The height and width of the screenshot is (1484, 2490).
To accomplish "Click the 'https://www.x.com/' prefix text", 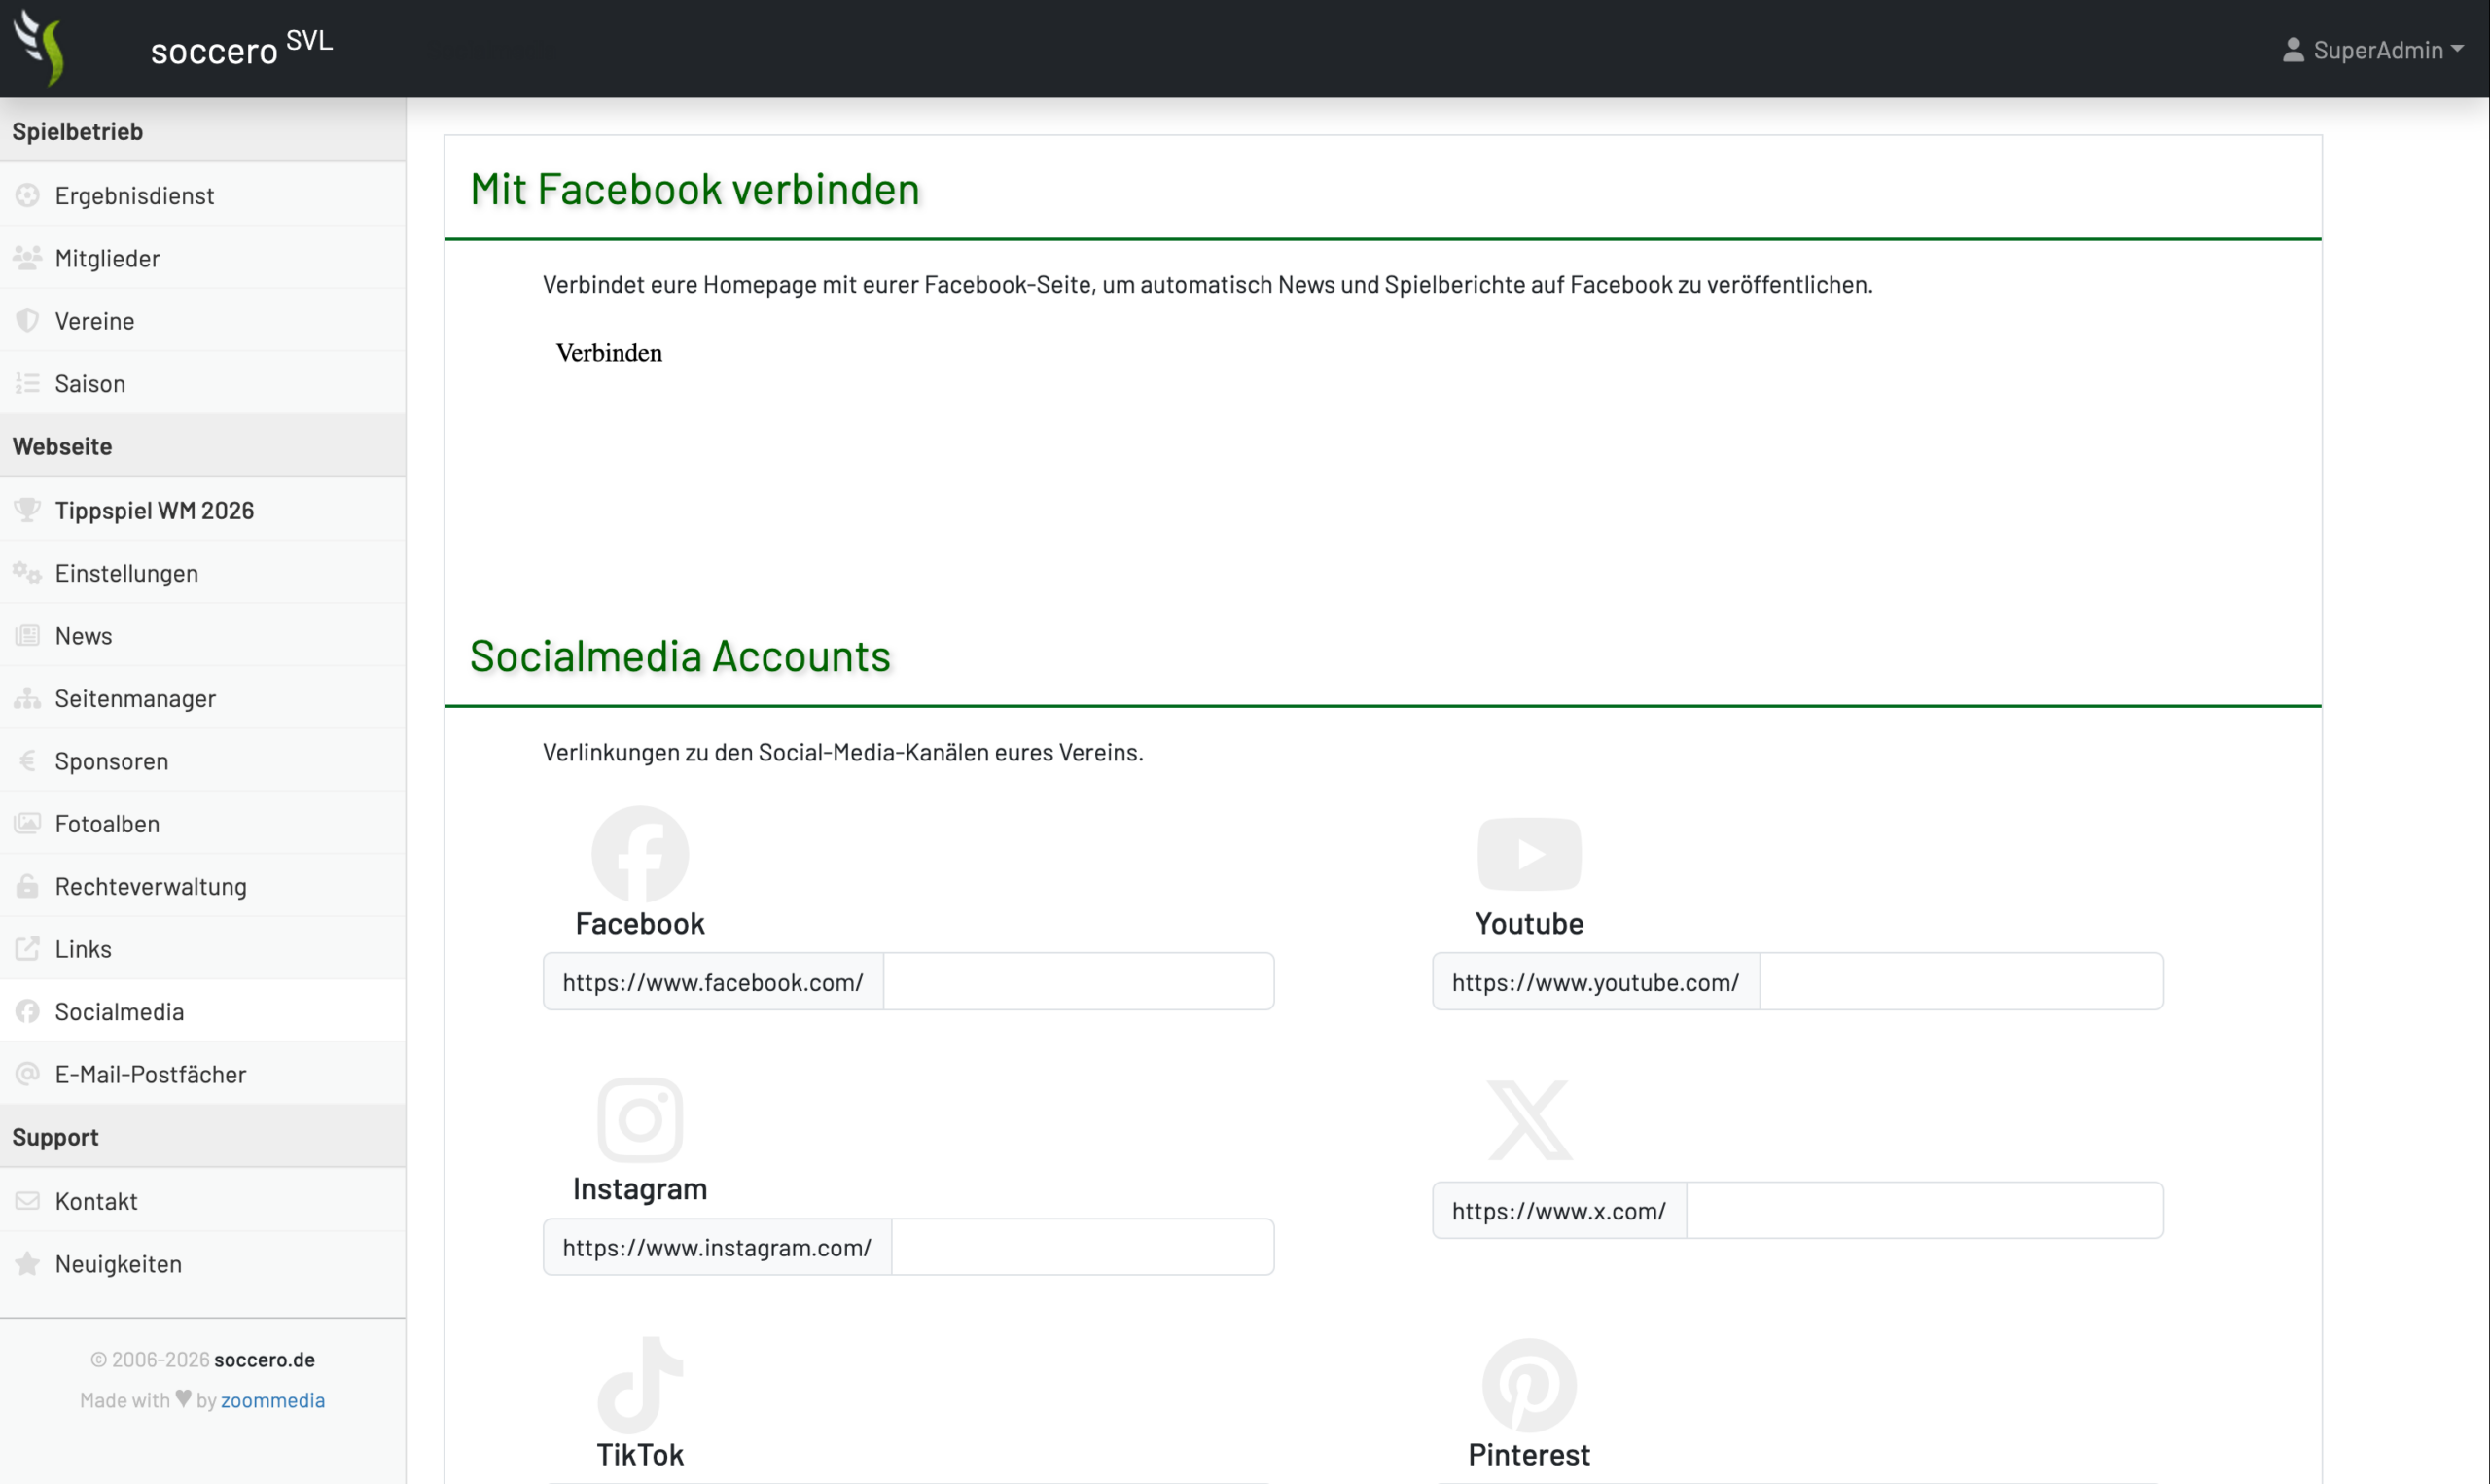I will point(1559,1211).
